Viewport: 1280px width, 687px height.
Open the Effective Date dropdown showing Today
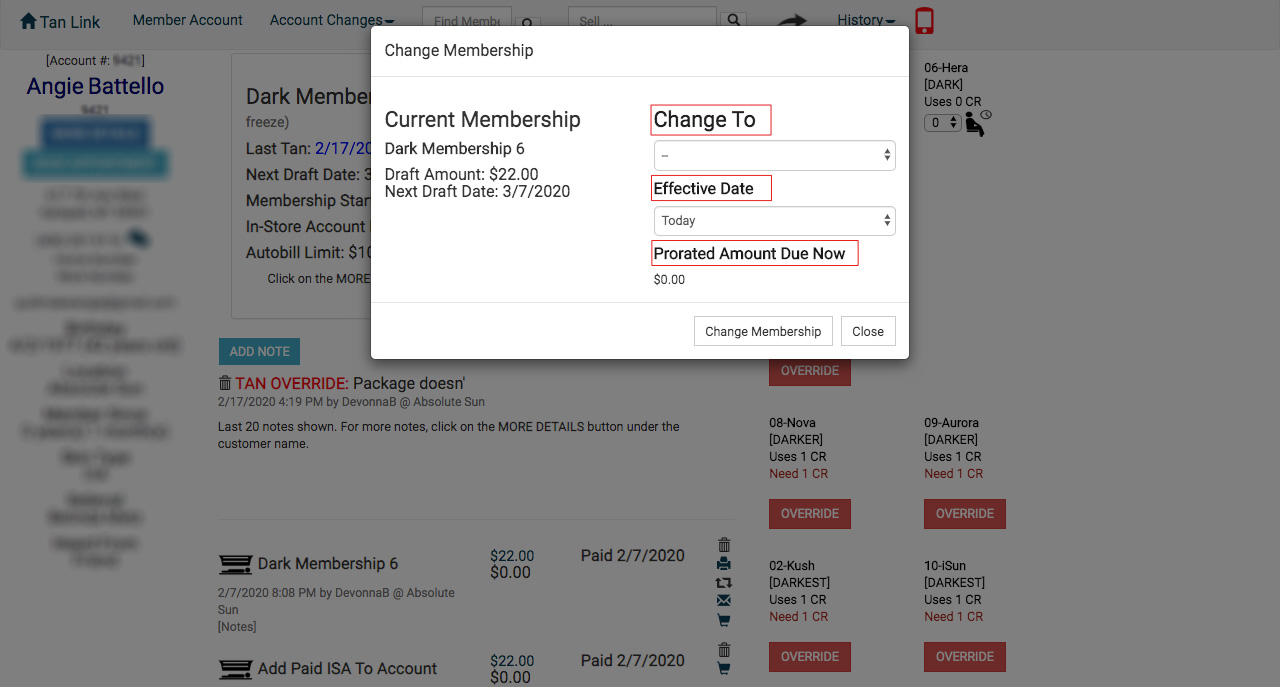point(775,221)
